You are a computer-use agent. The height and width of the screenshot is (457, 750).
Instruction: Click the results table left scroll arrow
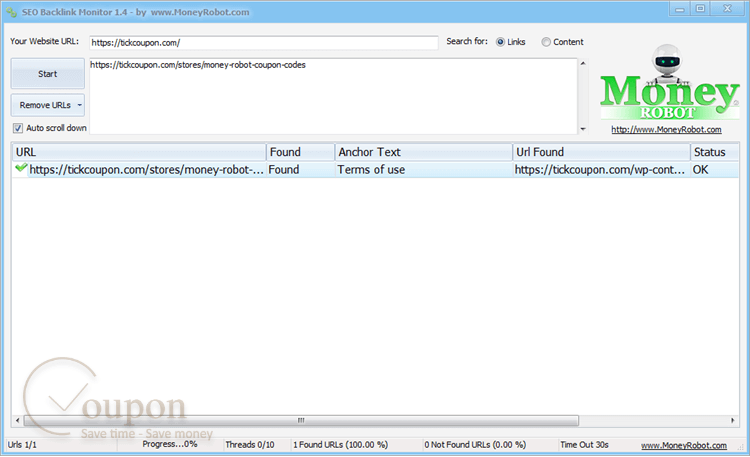point(18,421)
